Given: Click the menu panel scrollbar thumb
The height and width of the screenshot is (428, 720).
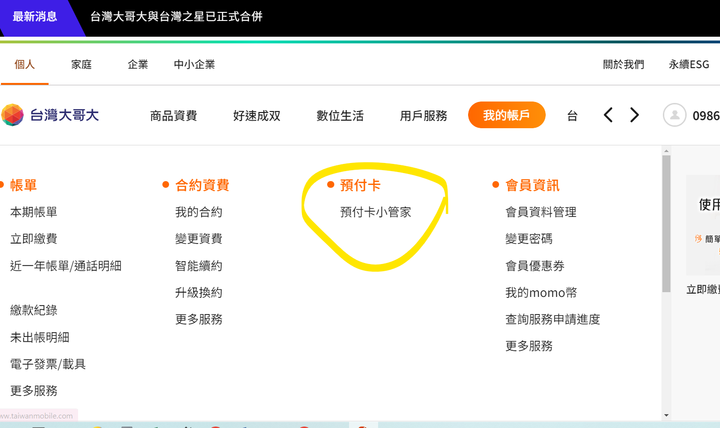Looking at the screenshot, I should [x=666, y=224].
